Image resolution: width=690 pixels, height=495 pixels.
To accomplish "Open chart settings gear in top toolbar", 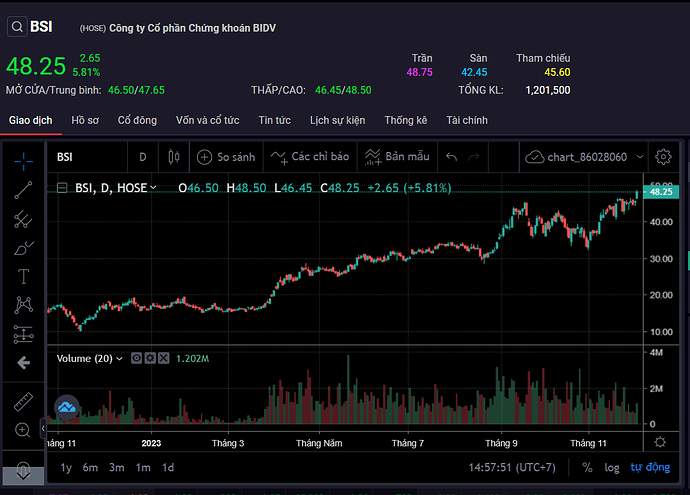I will (x=662, y=157).
